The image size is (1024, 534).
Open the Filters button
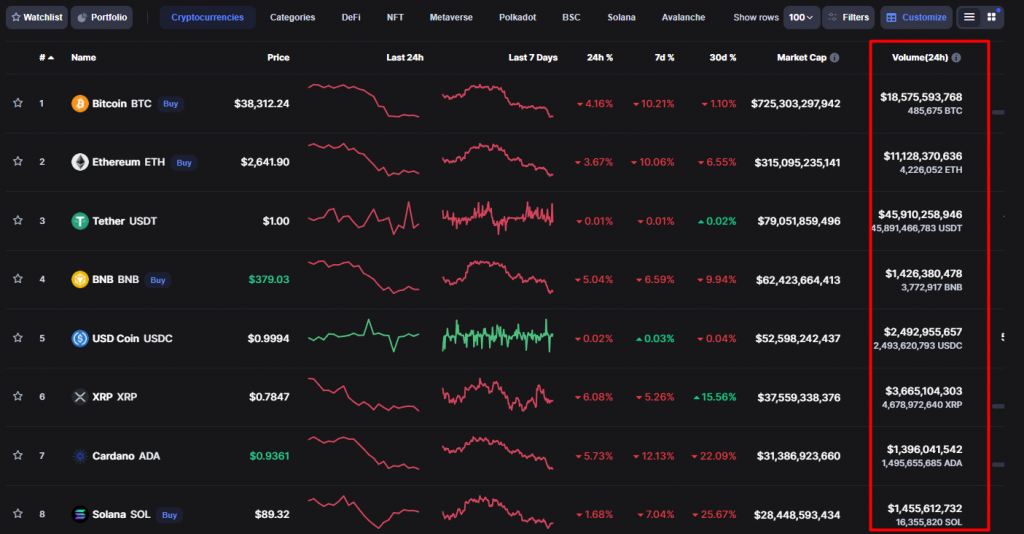point(849,18)
